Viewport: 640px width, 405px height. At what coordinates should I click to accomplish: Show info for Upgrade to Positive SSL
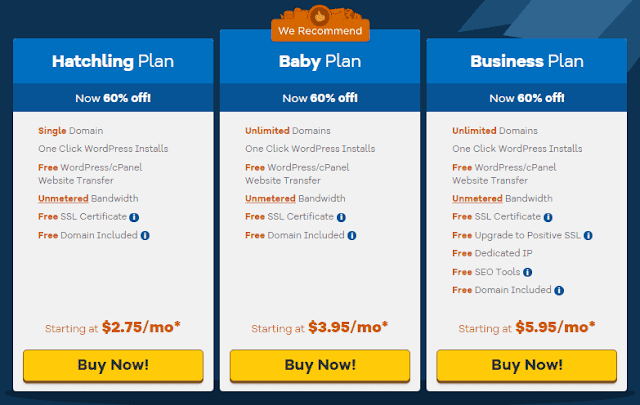[x=588, y=236]
